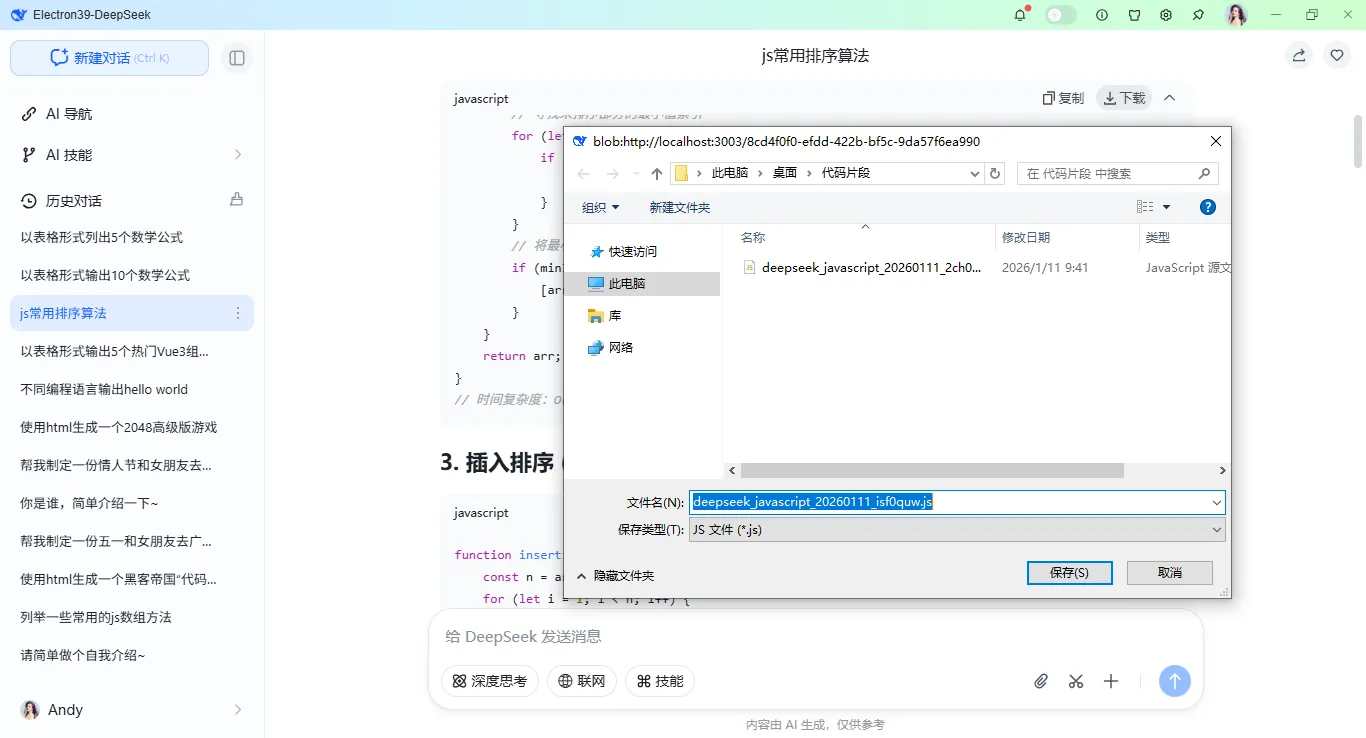Click the 保存(S) save button
This screenshot has width=1366, height=738.
1069,572
